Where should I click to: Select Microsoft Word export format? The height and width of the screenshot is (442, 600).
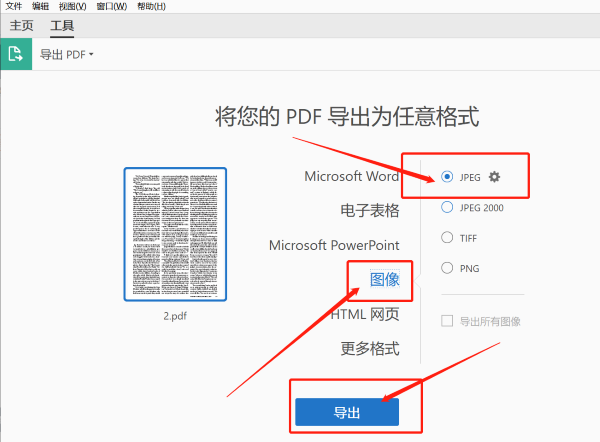352,176
